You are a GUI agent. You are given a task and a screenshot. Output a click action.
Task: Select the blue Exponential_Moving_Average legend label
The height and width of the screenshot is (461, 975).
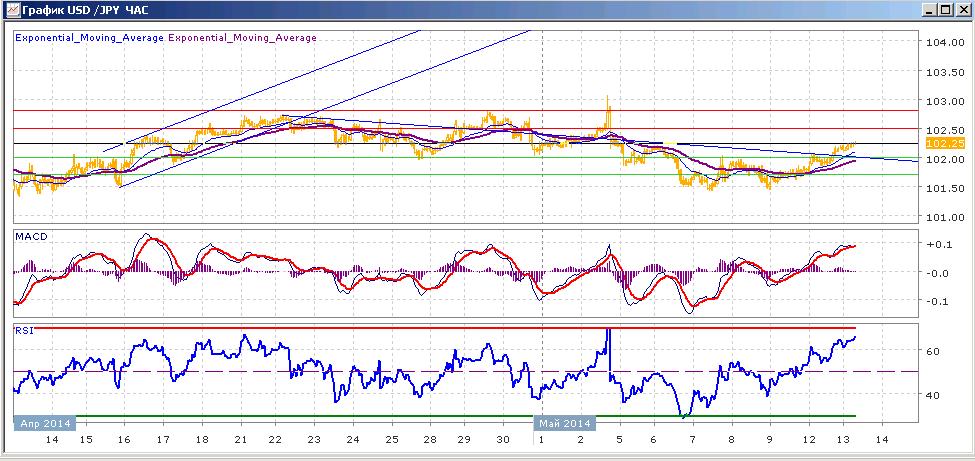point(89,37)
